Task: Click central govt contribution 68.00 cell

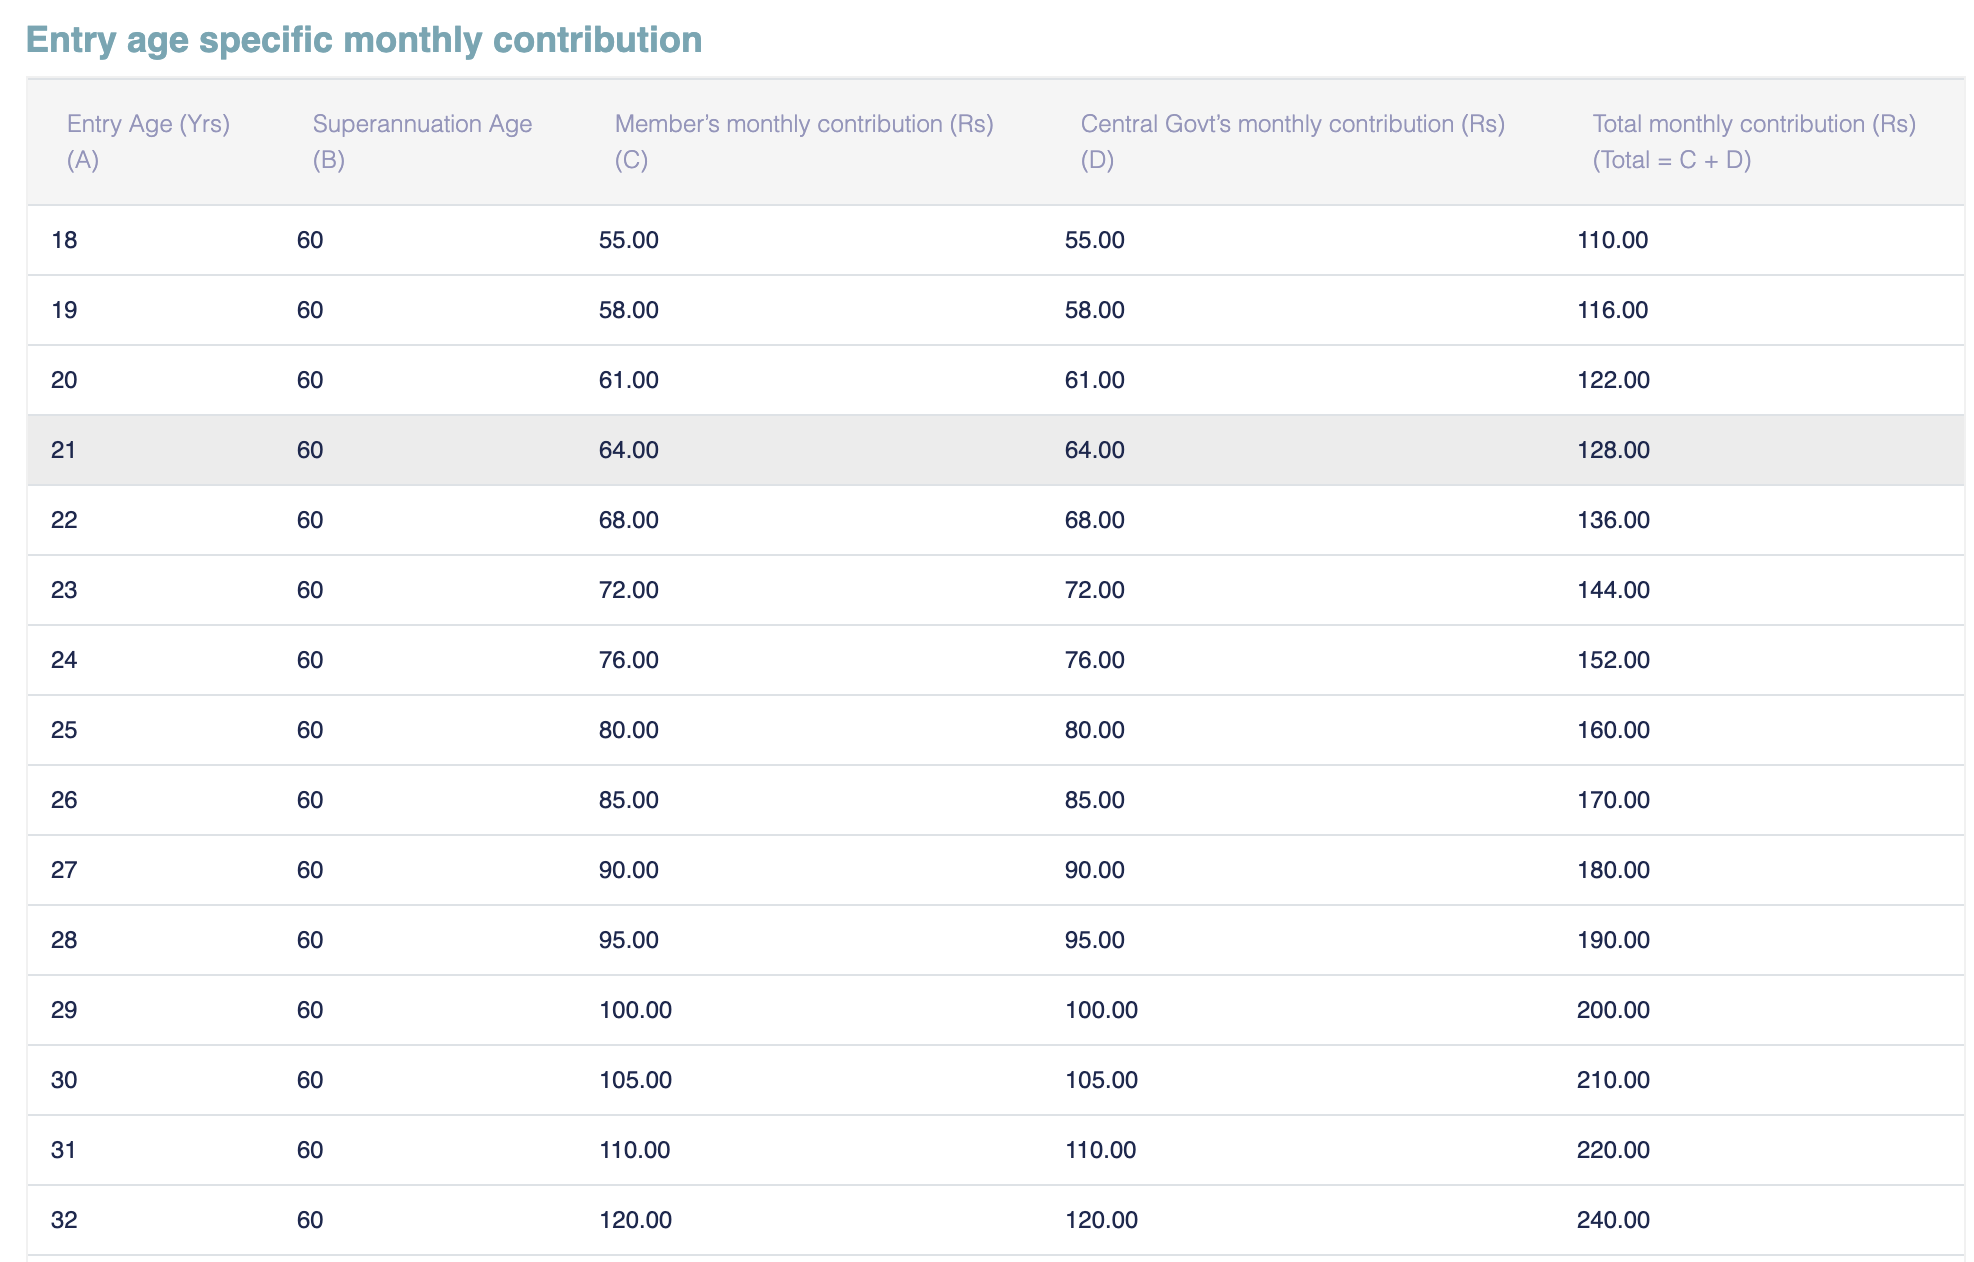Action: pos(1094,520)
